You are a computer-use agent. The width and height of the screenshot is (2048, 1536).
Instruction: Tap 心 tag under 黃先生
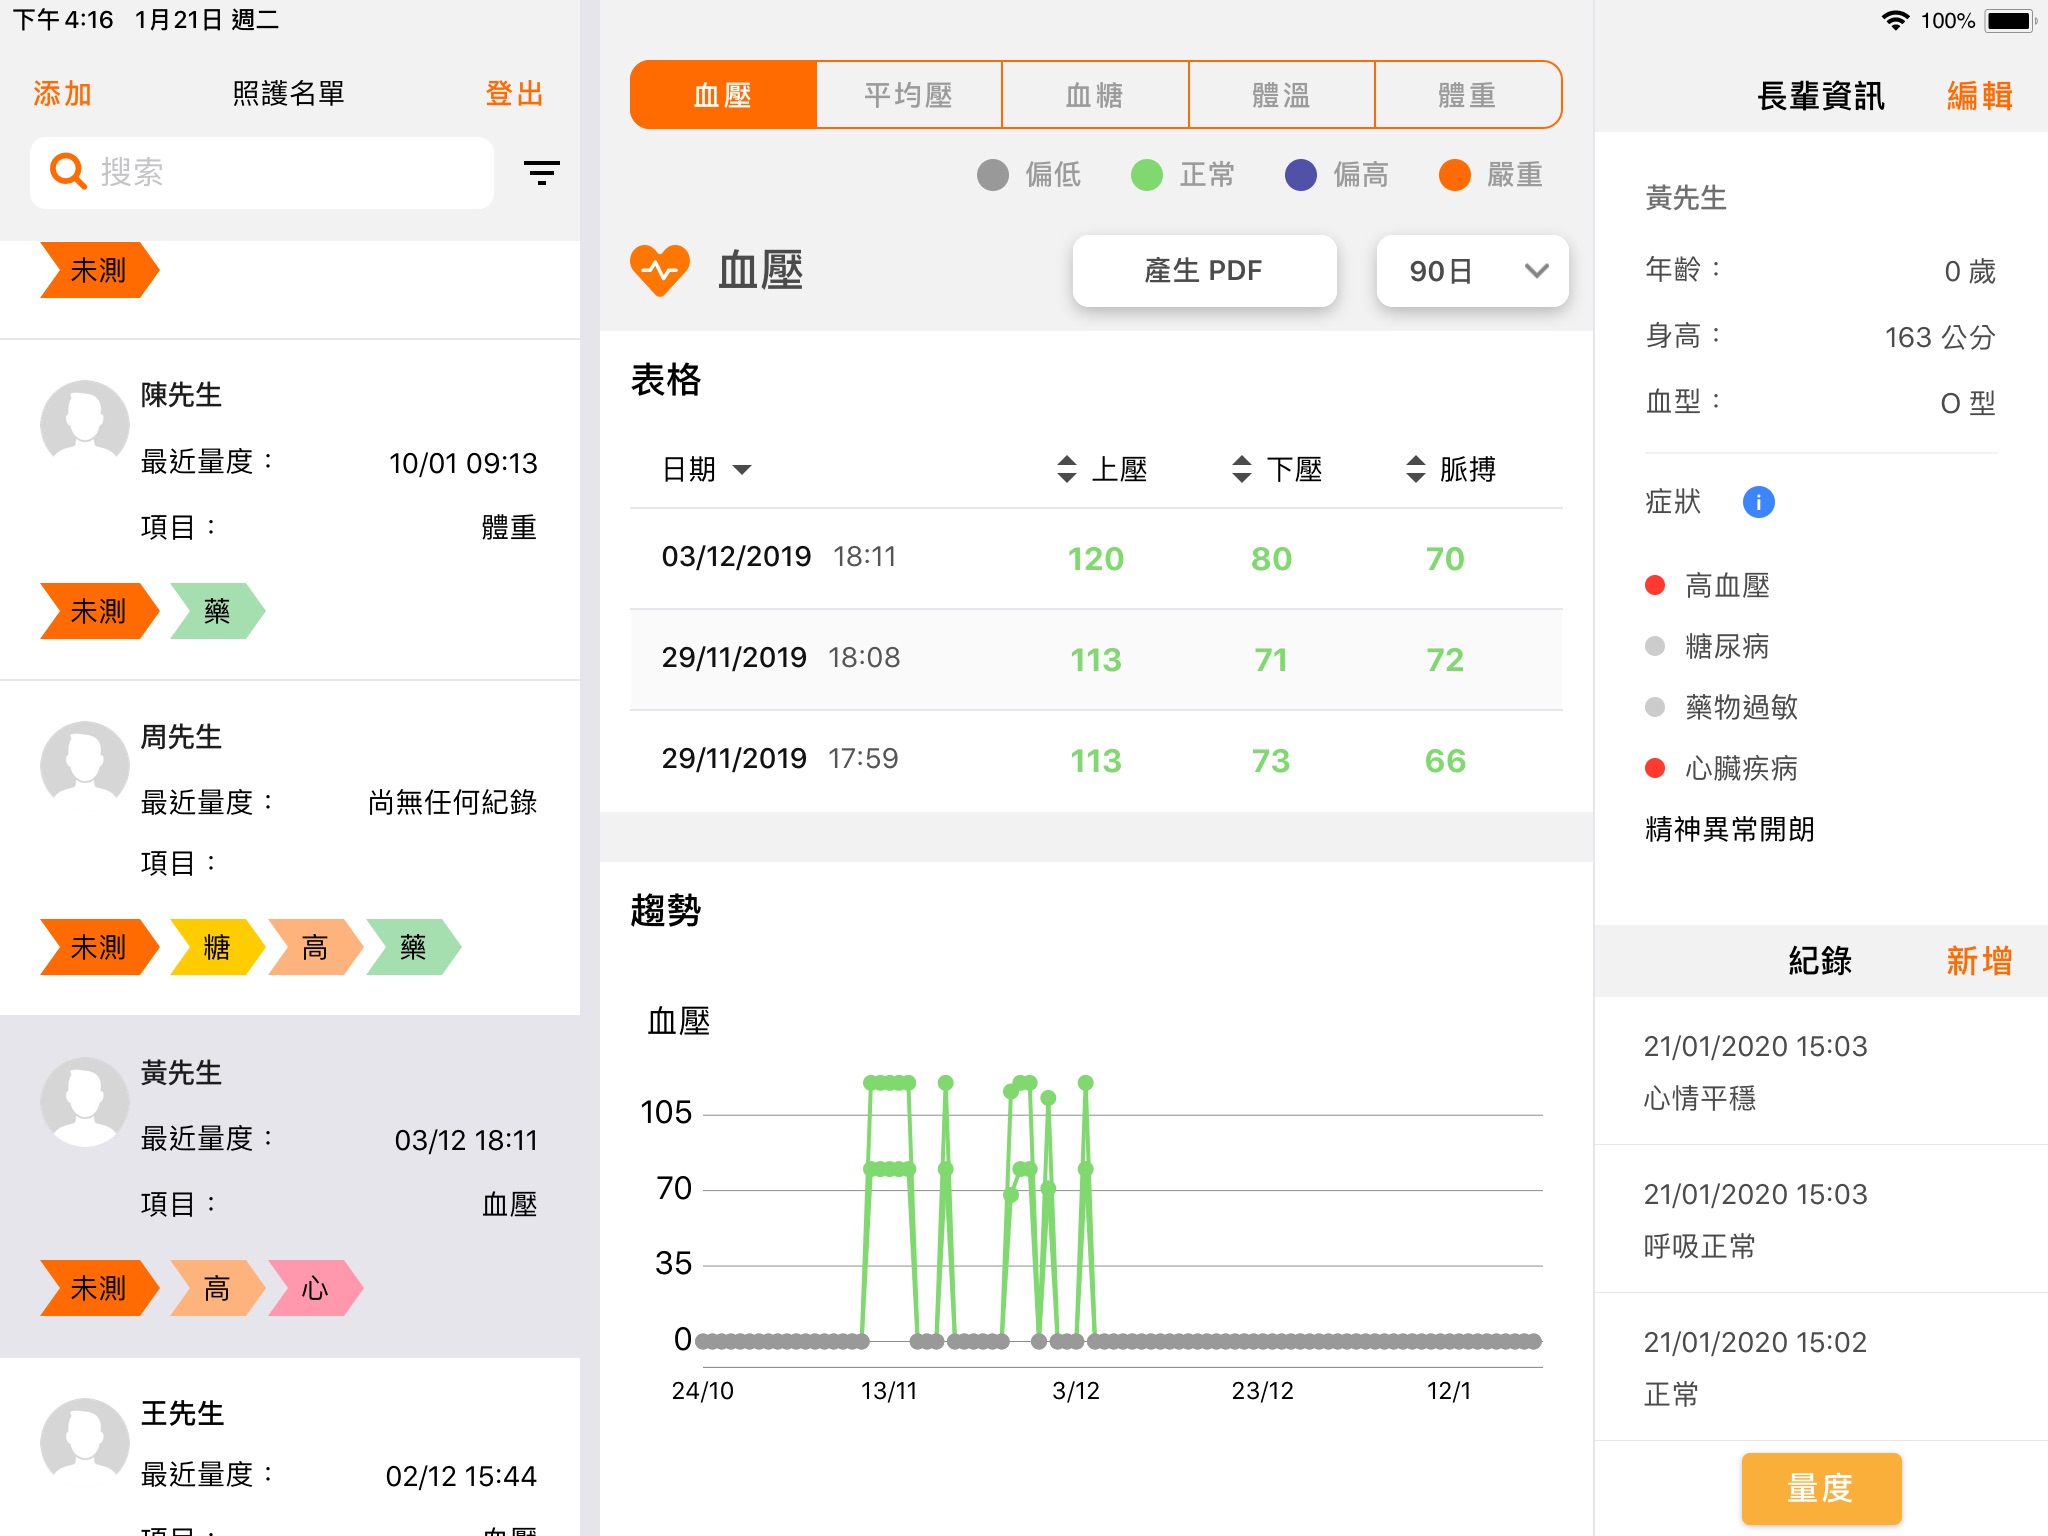(315, 1288)
